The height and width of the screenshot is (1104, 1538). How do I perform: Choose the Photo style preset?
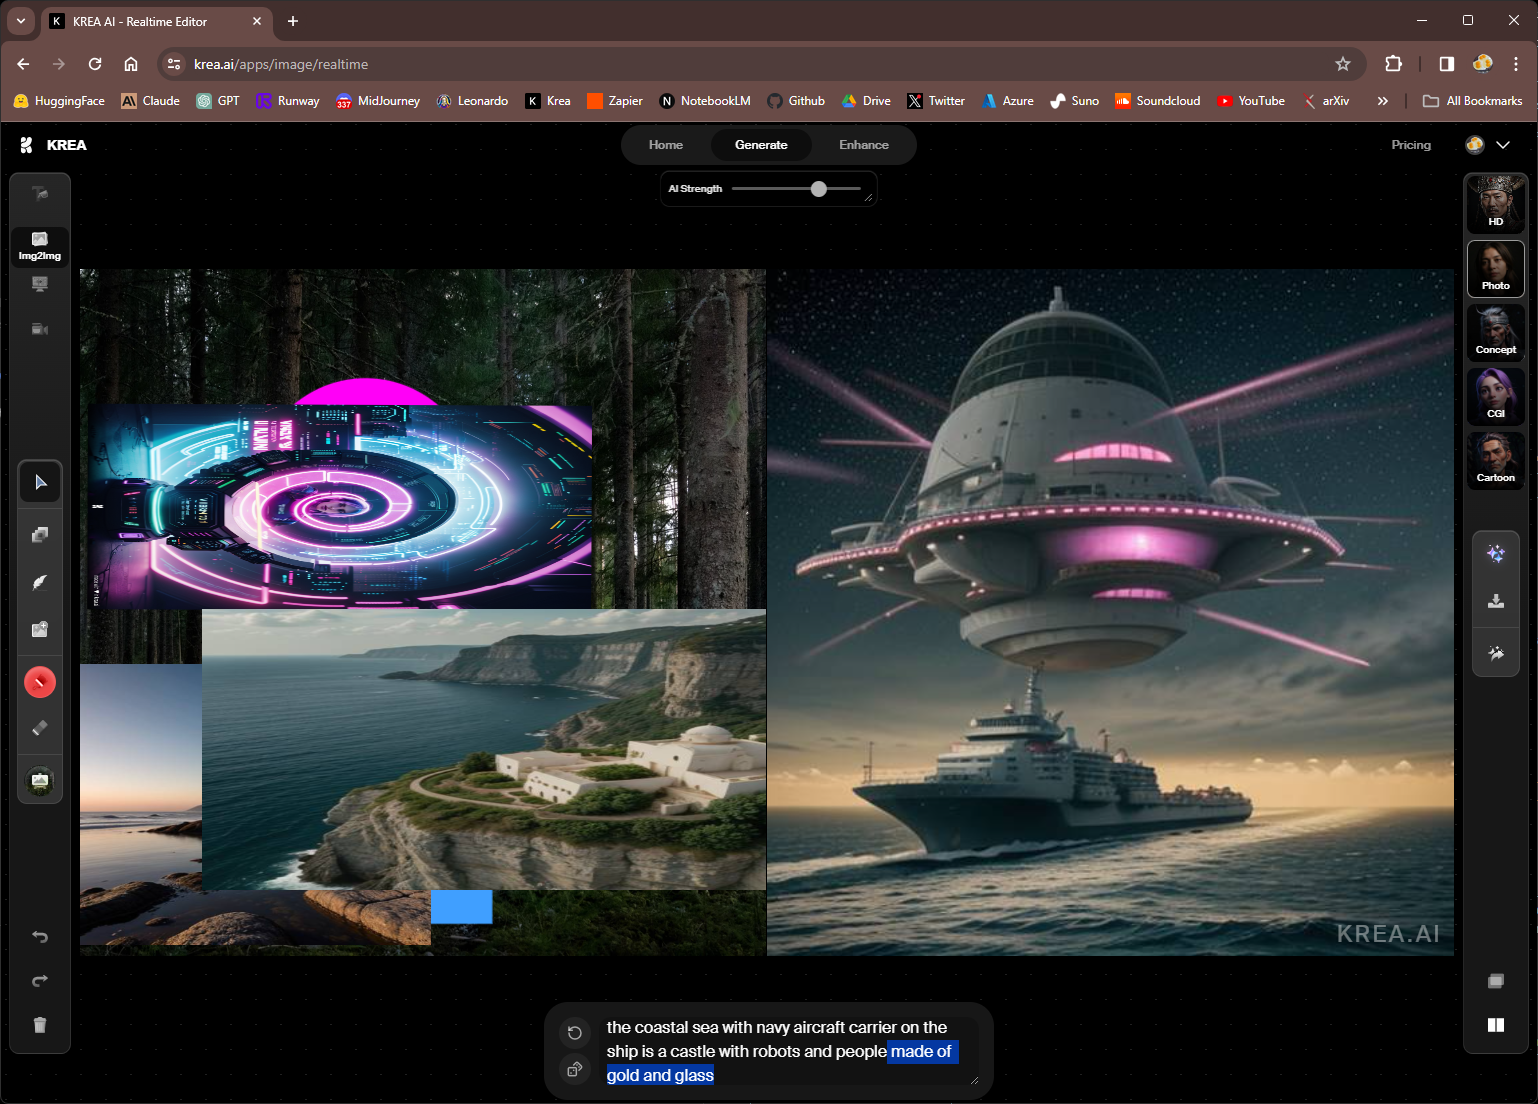pos(1496,268)
